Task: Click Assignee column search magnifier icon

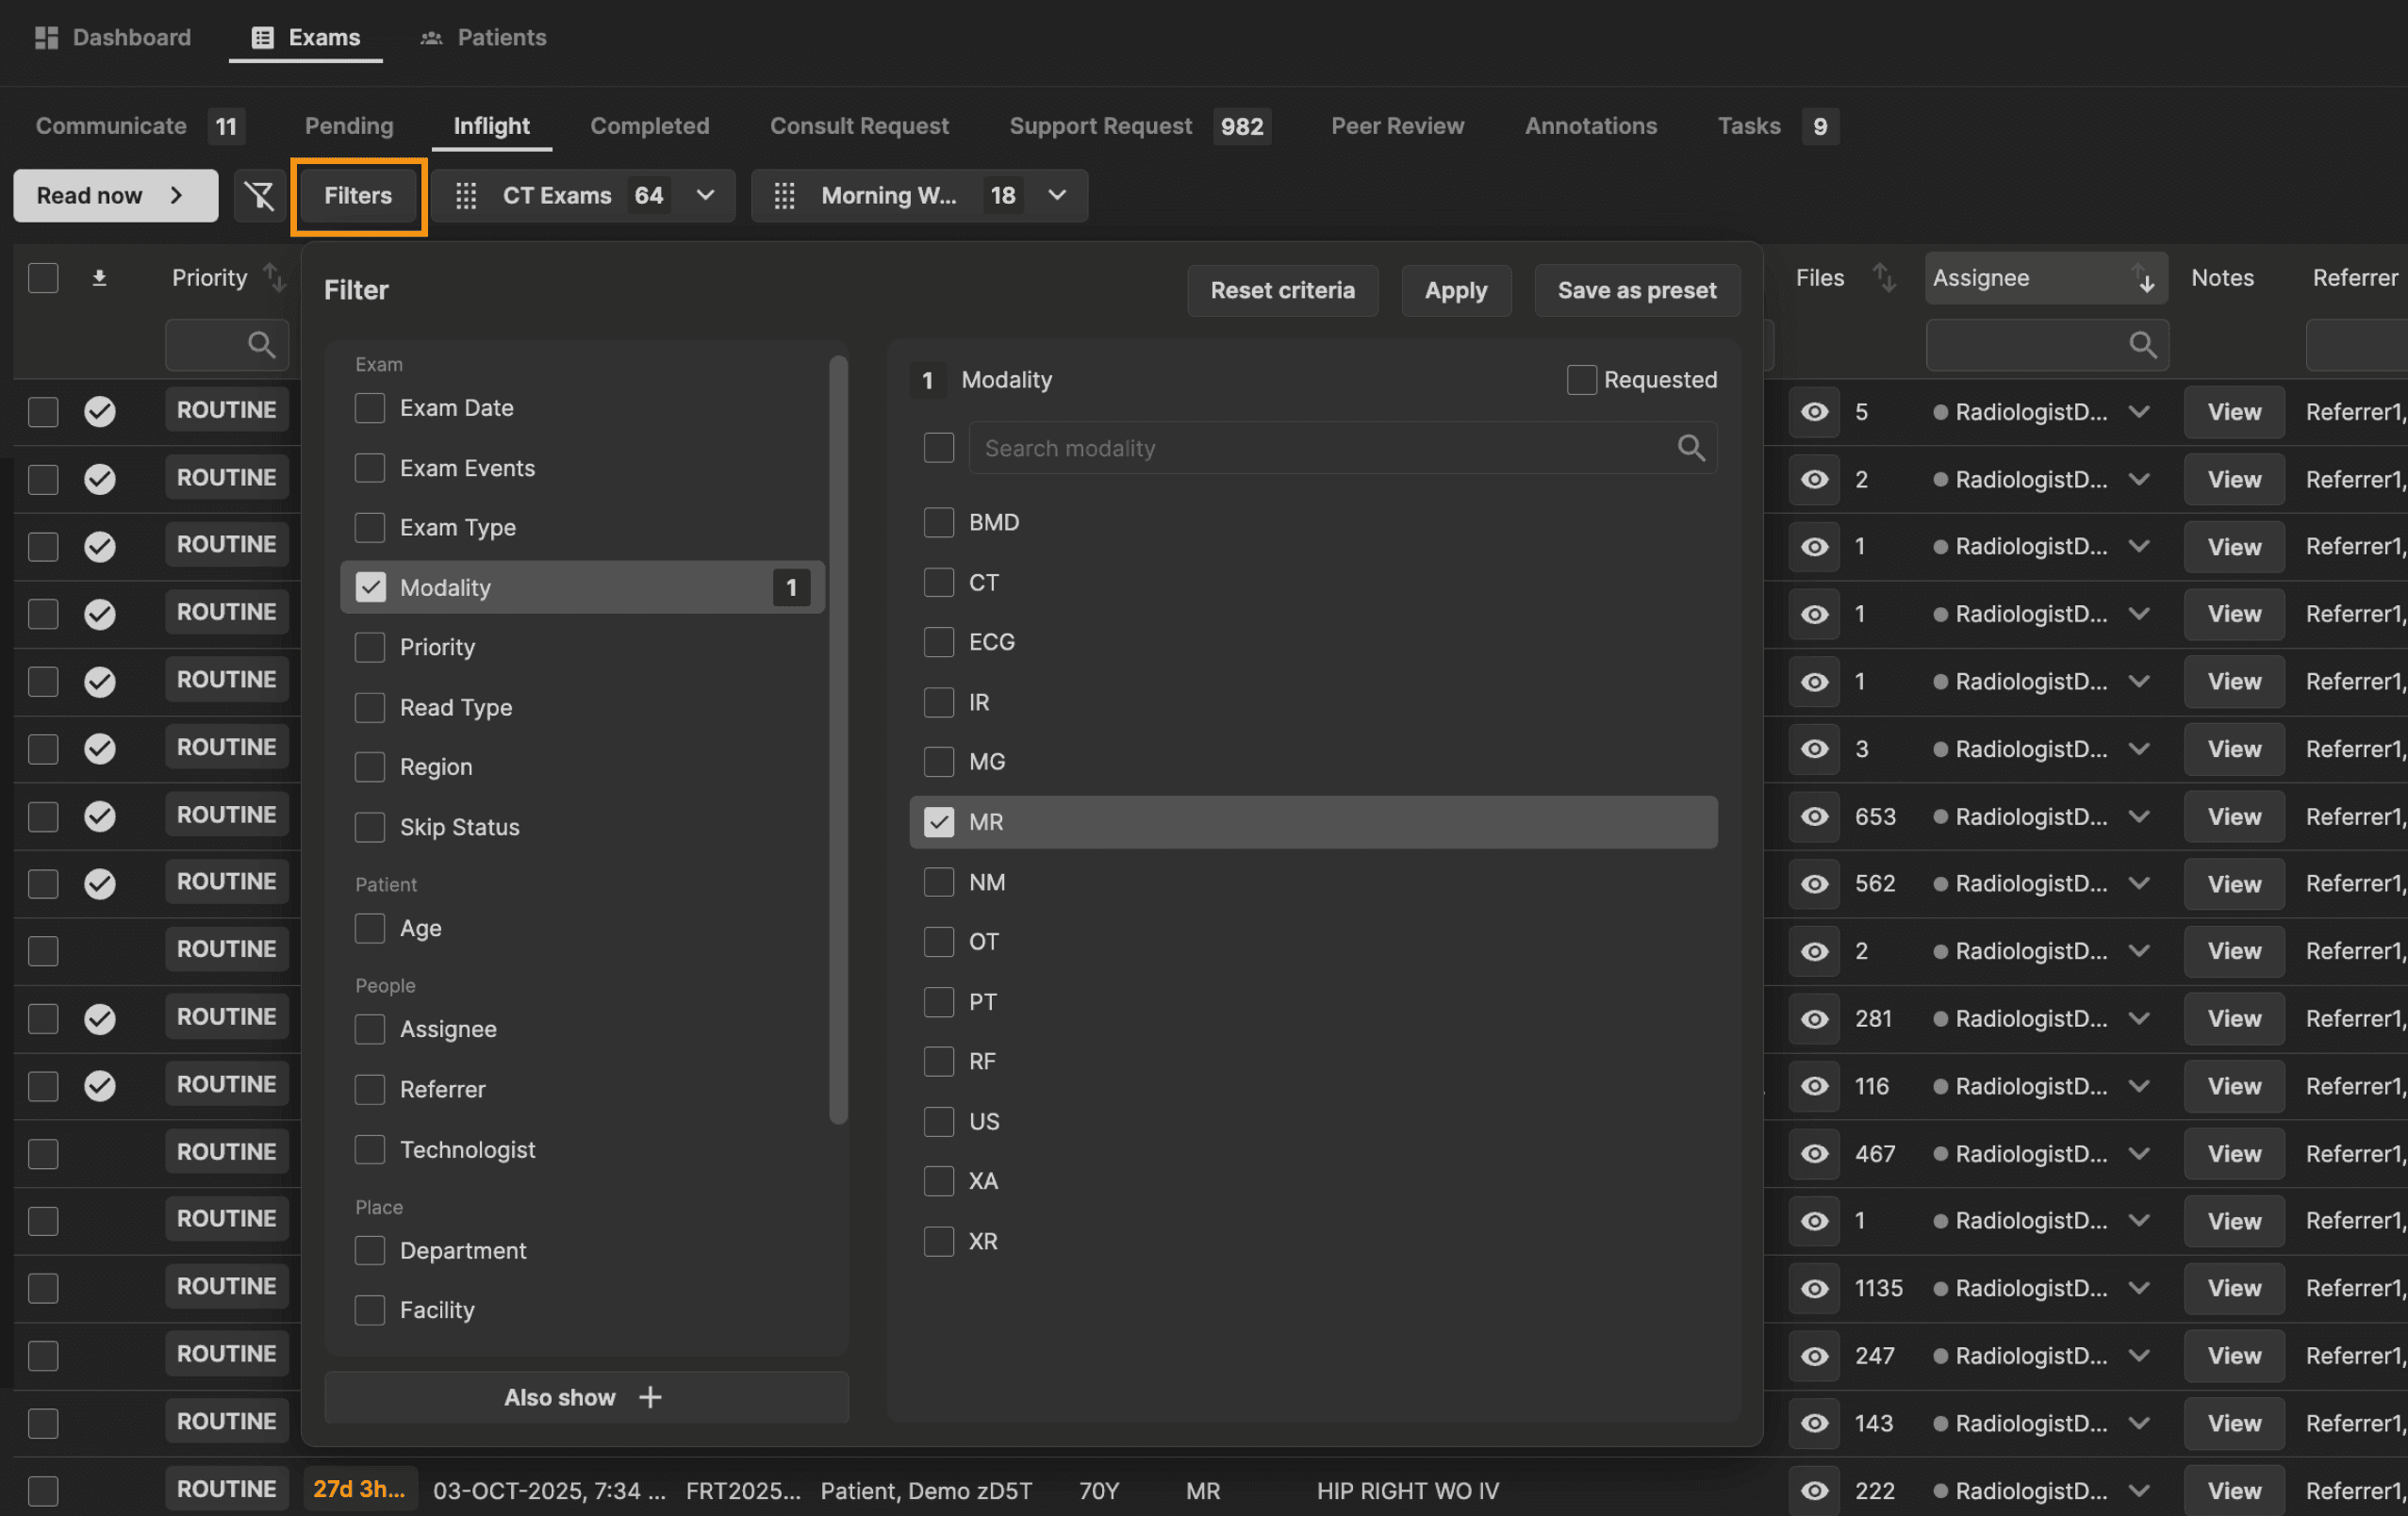Action: tap(2142, 345)
